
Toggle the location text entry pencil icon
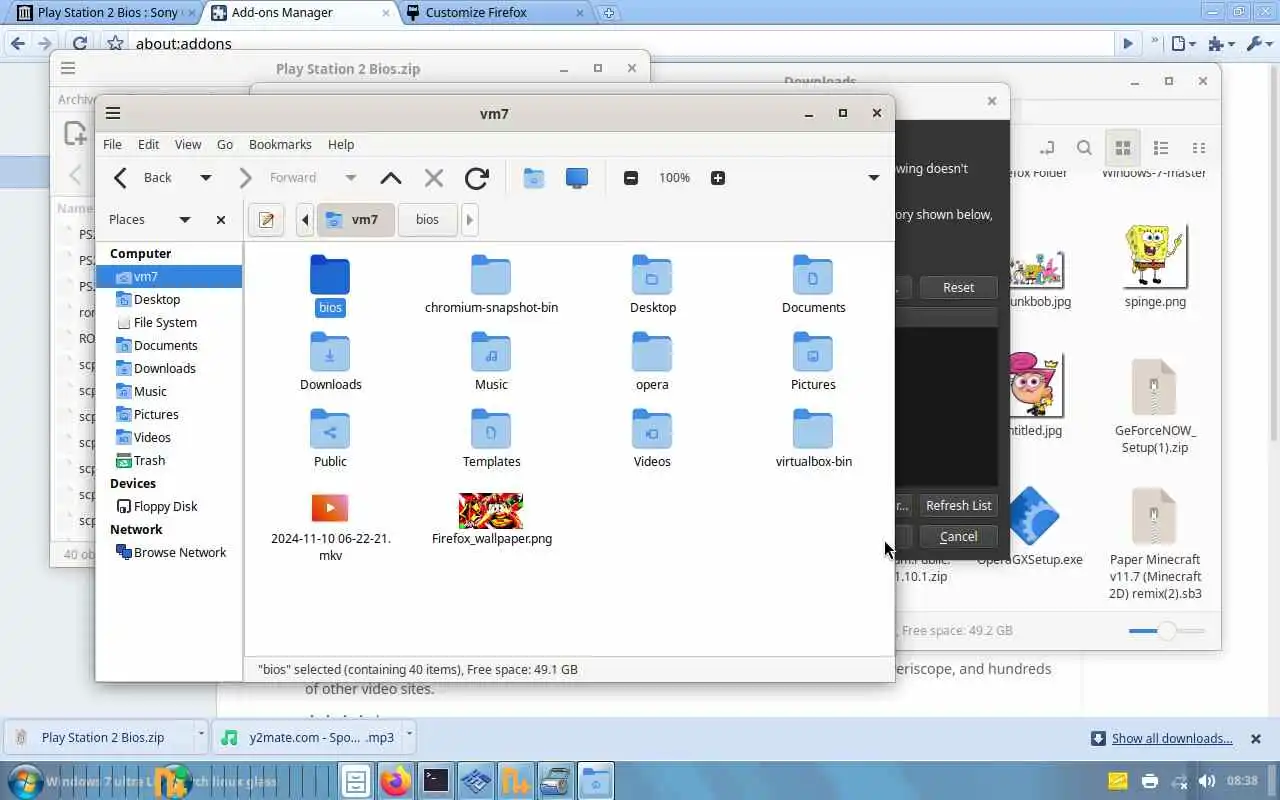266,220
